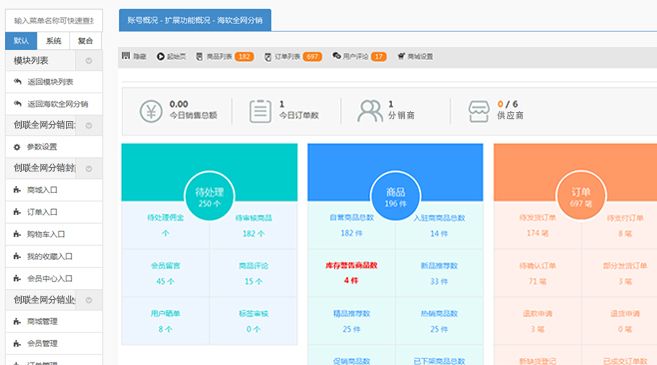
Task: Click the 隐藏 toolbar icon
Action: (x=126, y=56)
